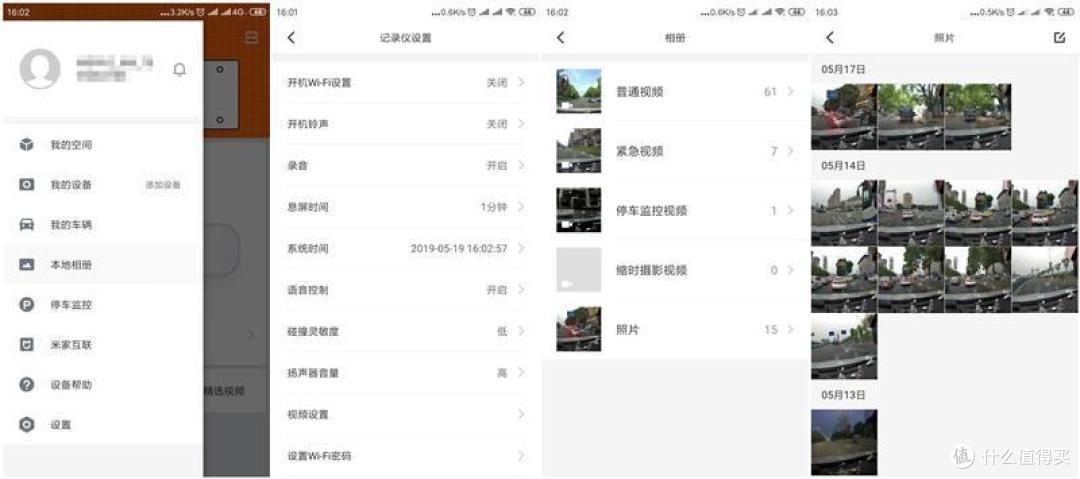Expand 视频设置 row chevron
Viewport: 1080px width, 479px height.
point(521,414)
